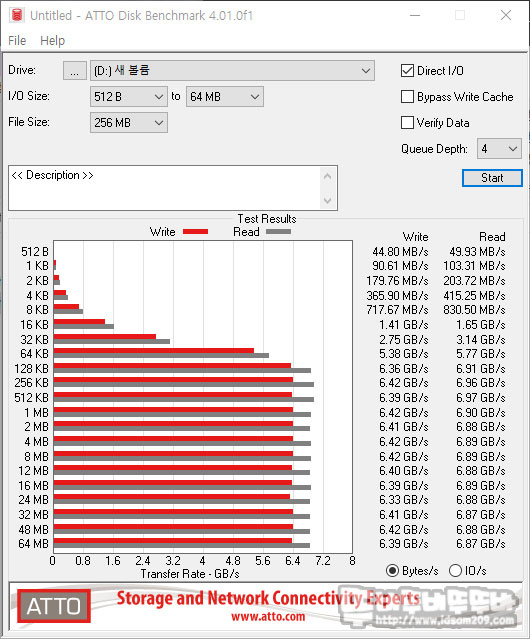Viewport: 530px width, 639px height.
Task: Click the Read column header in results
Action: 492,237
